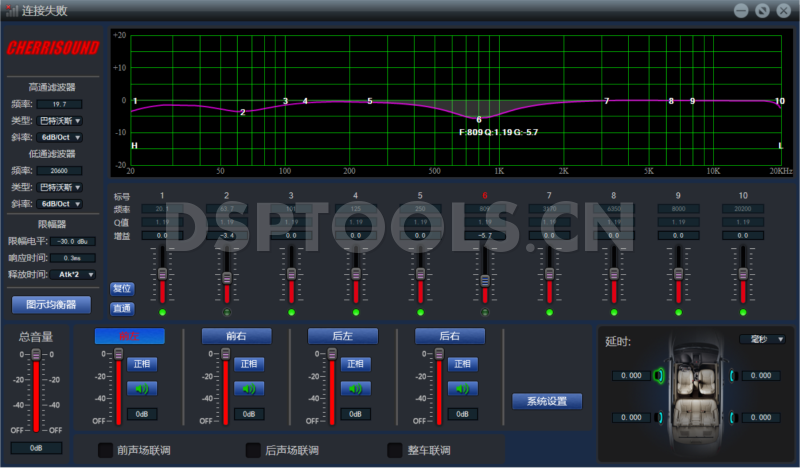Click the 高通滤波器 频率 input field
Viewport: 800px width, 468px height.
60,103
